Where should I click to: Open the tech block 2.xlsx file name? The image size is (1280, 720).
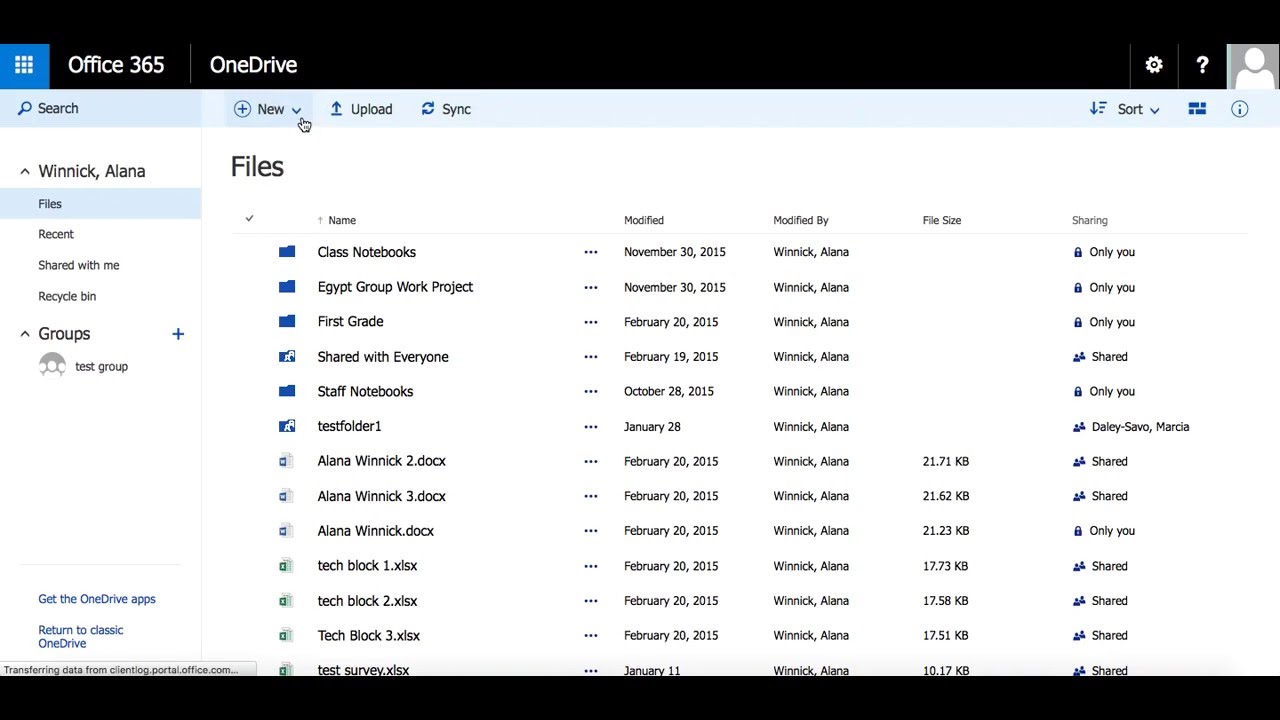pos(367,601)
